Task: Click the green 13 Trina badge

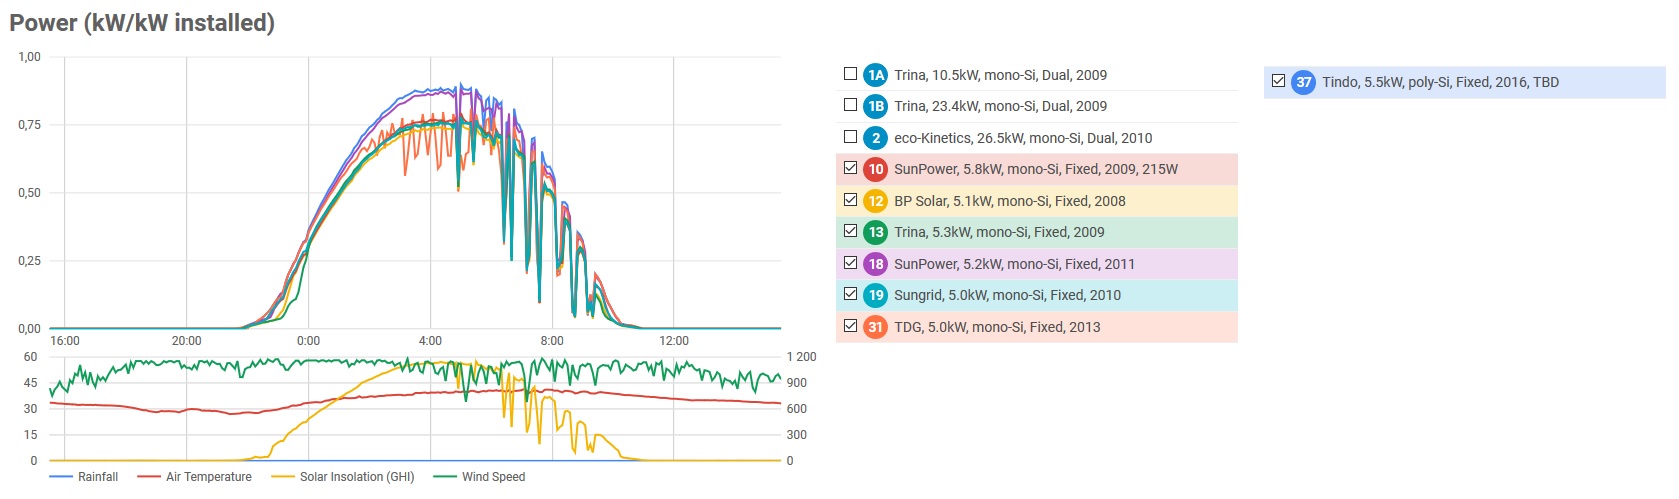Action: click(876, 232)
